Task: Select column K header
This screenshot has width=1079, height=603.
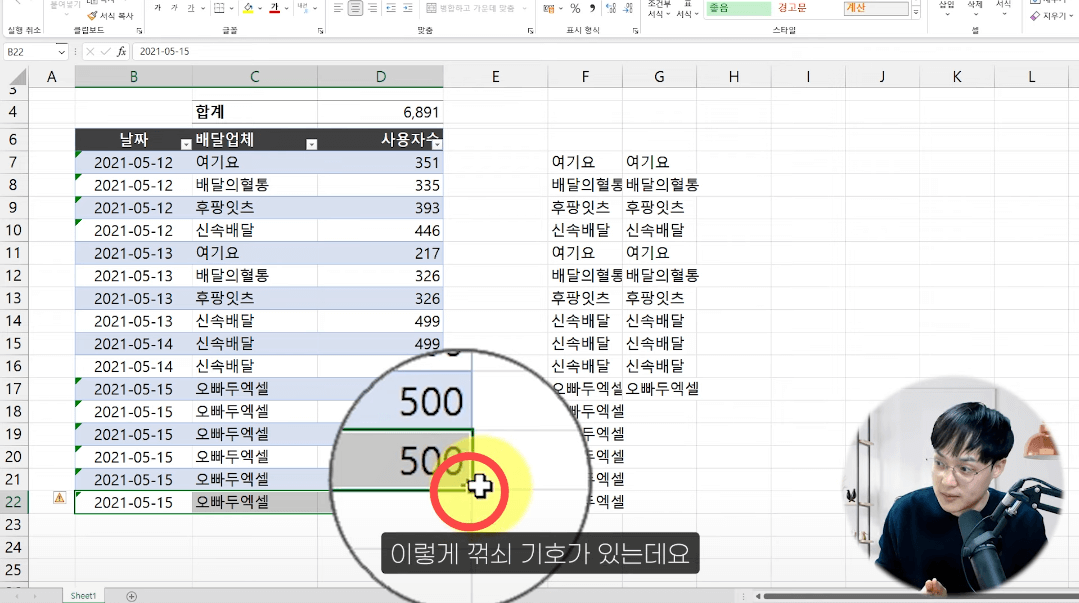Action: coord(957,77)
